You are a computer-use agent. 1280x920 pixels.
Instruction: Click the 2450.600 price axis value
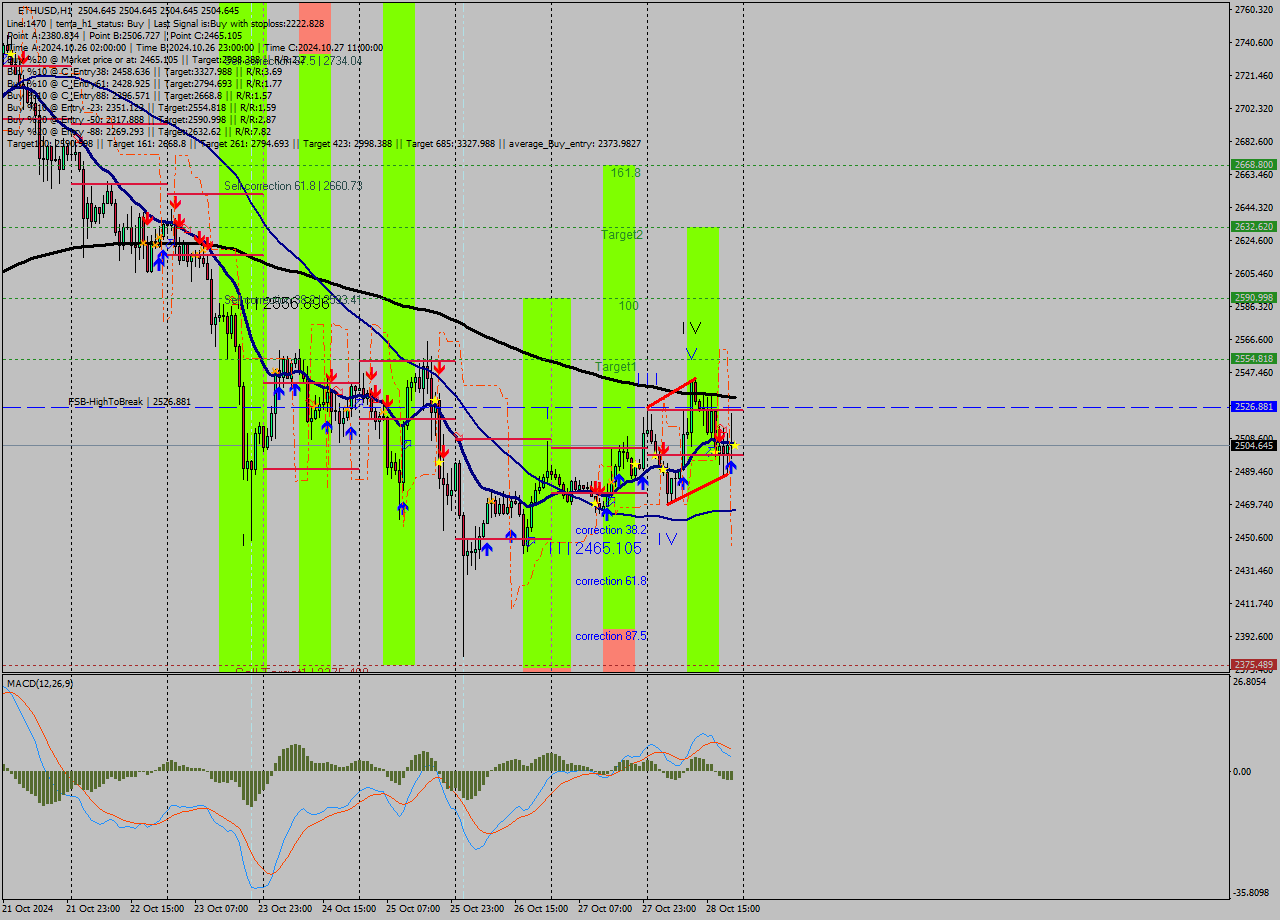tap(1254, 538)
